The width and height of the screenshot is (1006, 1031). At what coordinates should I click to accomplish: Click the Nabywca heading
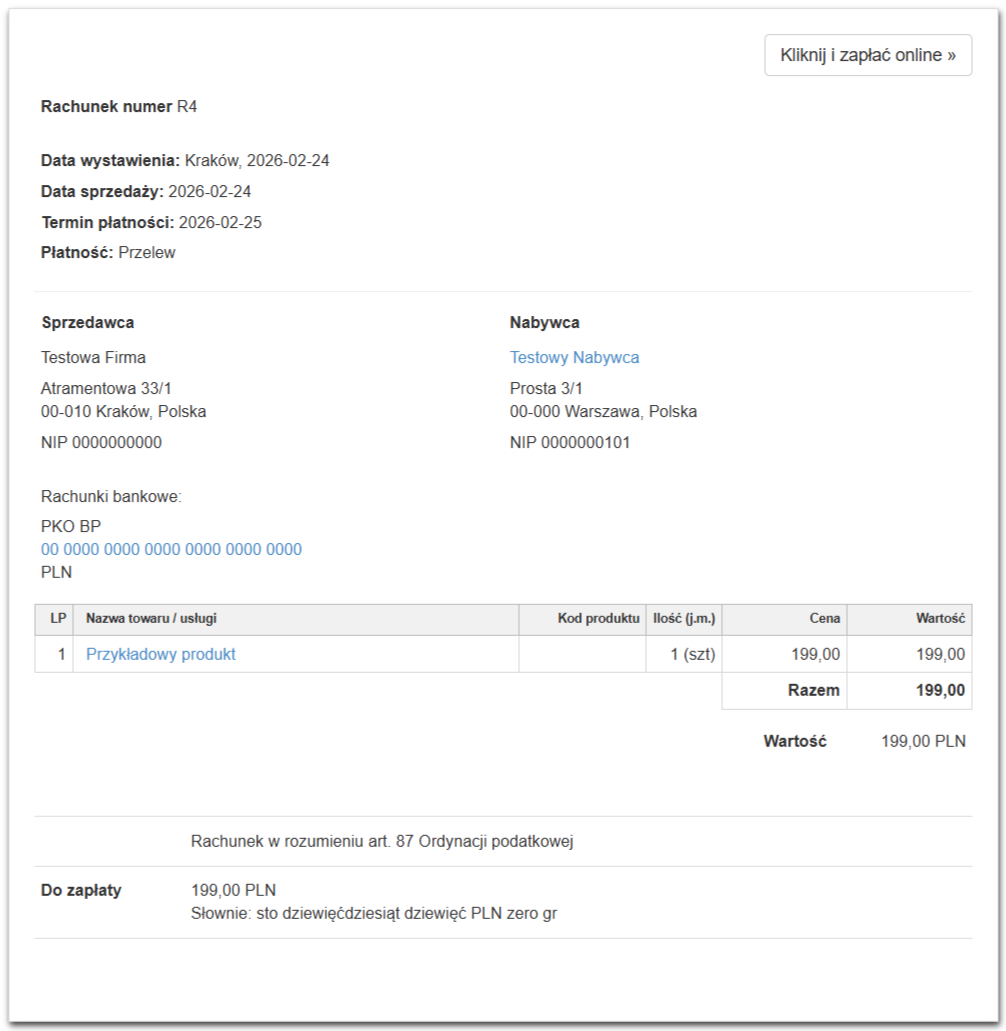(544, 323)
